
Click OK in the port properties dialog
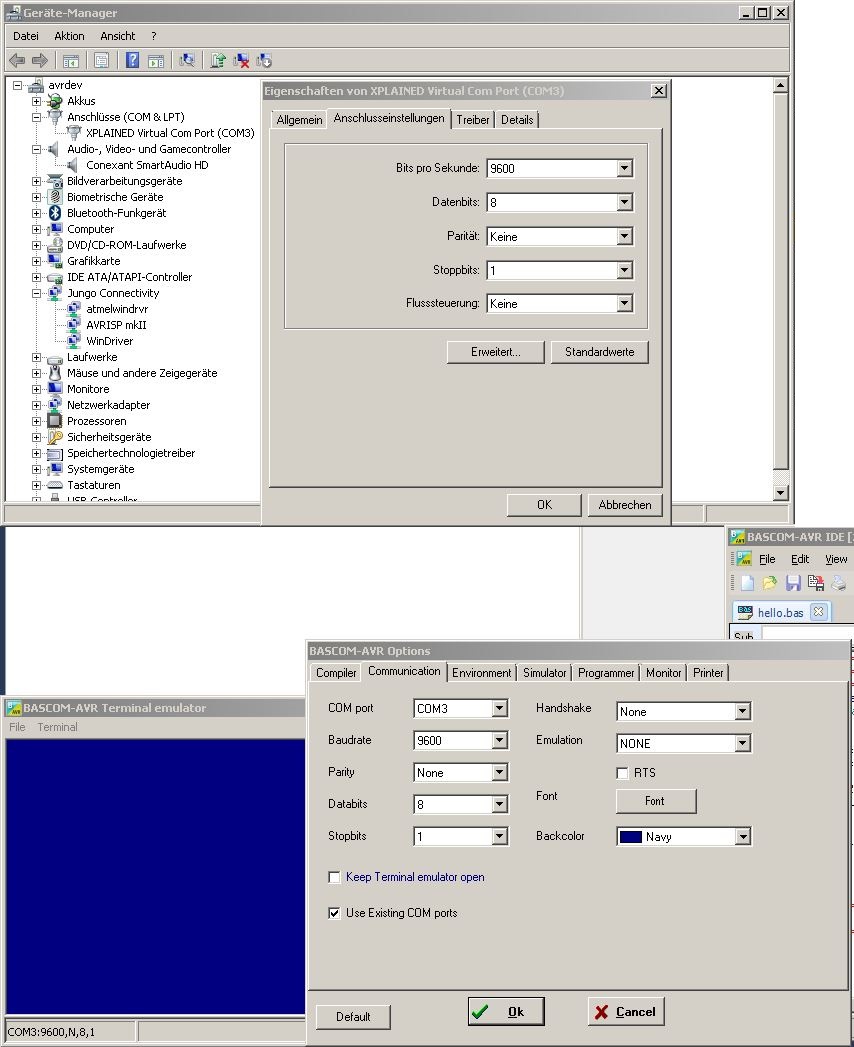[x=544, y=505]
